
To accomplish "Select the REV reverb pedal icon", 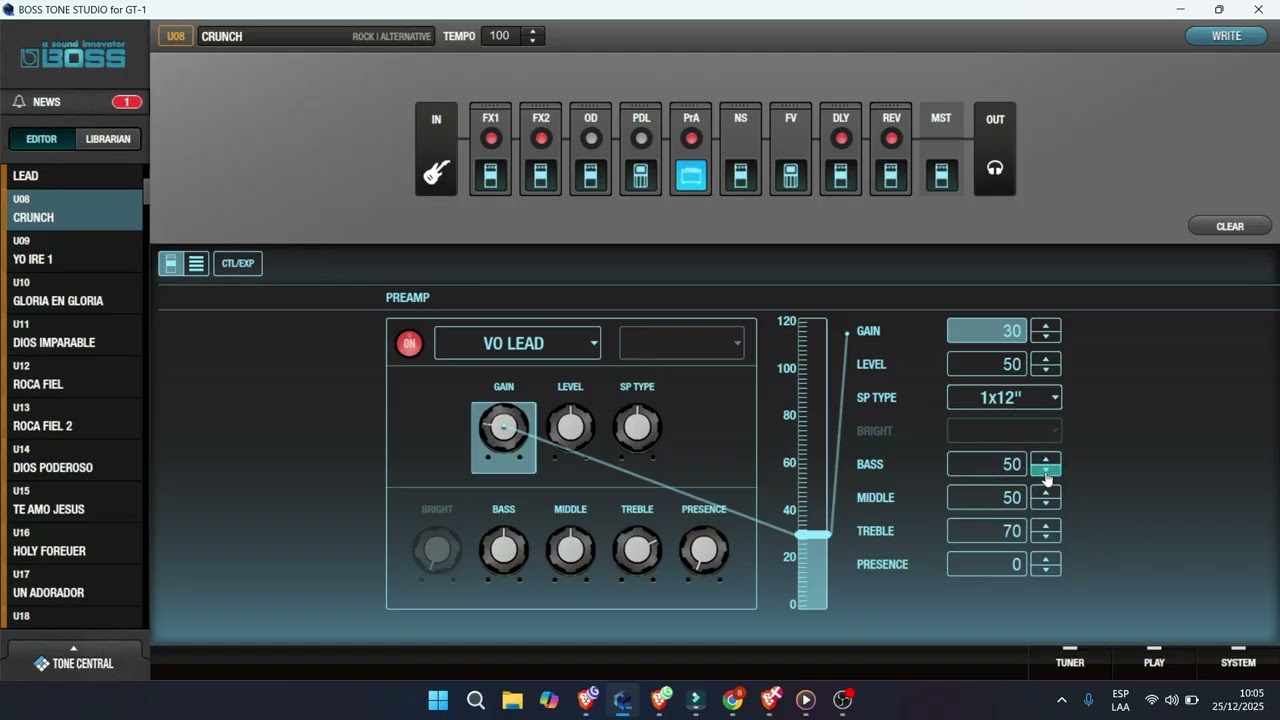I will point(891,176).
